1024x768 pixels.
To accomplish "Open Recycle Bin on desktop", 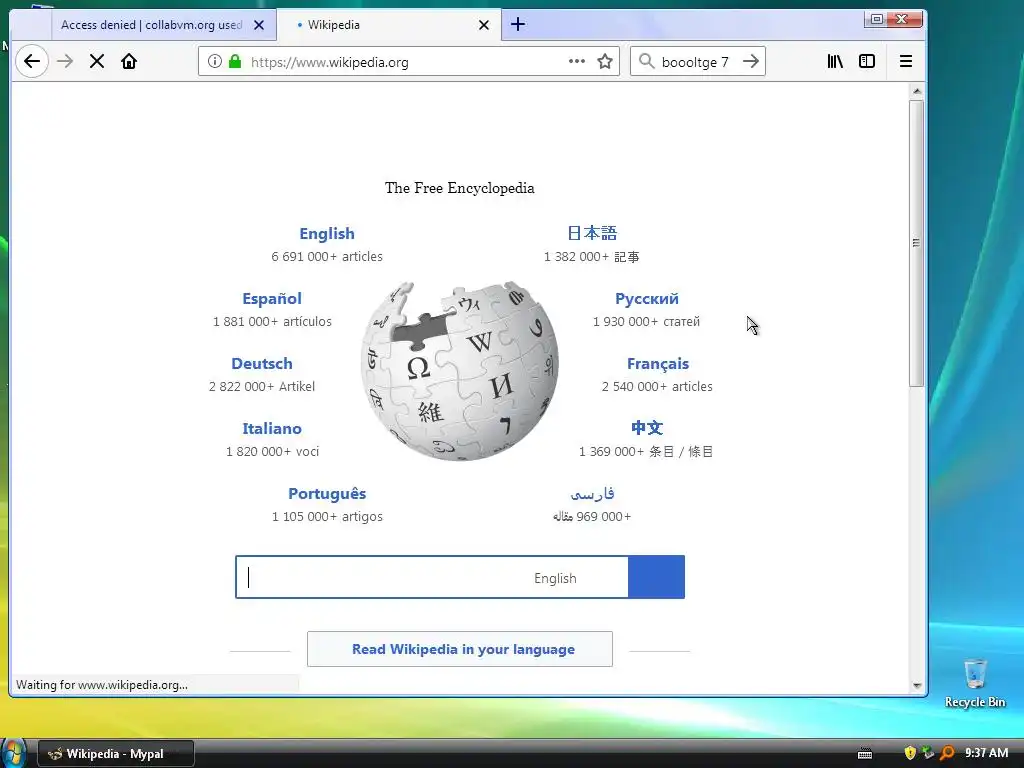I will tap(975, 683).
